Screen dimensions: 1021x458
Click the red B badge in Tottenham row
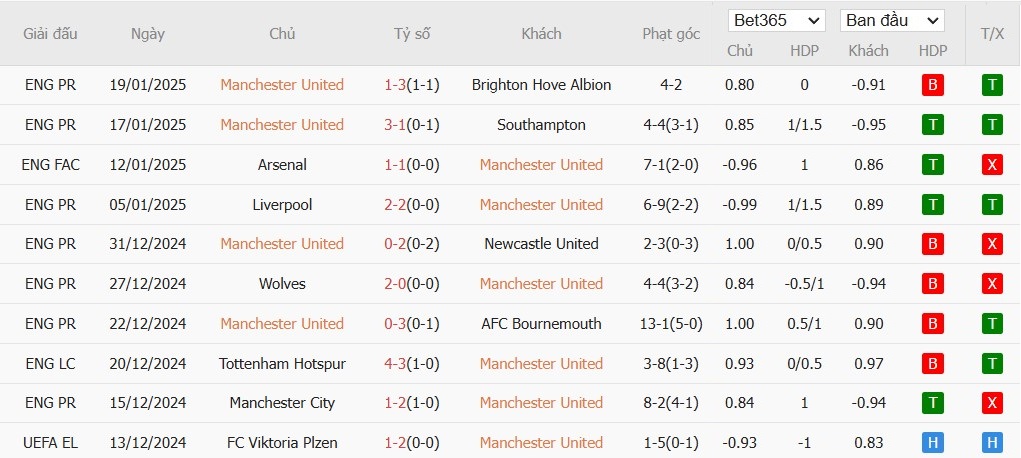coord(932,364)
